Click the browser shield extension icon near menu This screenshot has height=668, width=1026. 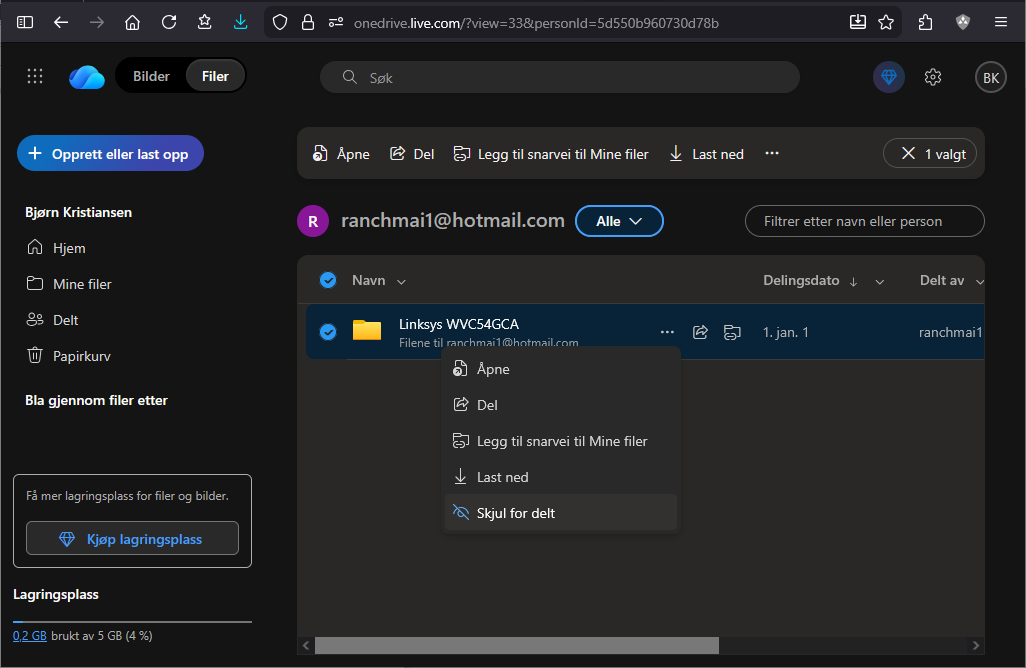[x=963, y=22]
